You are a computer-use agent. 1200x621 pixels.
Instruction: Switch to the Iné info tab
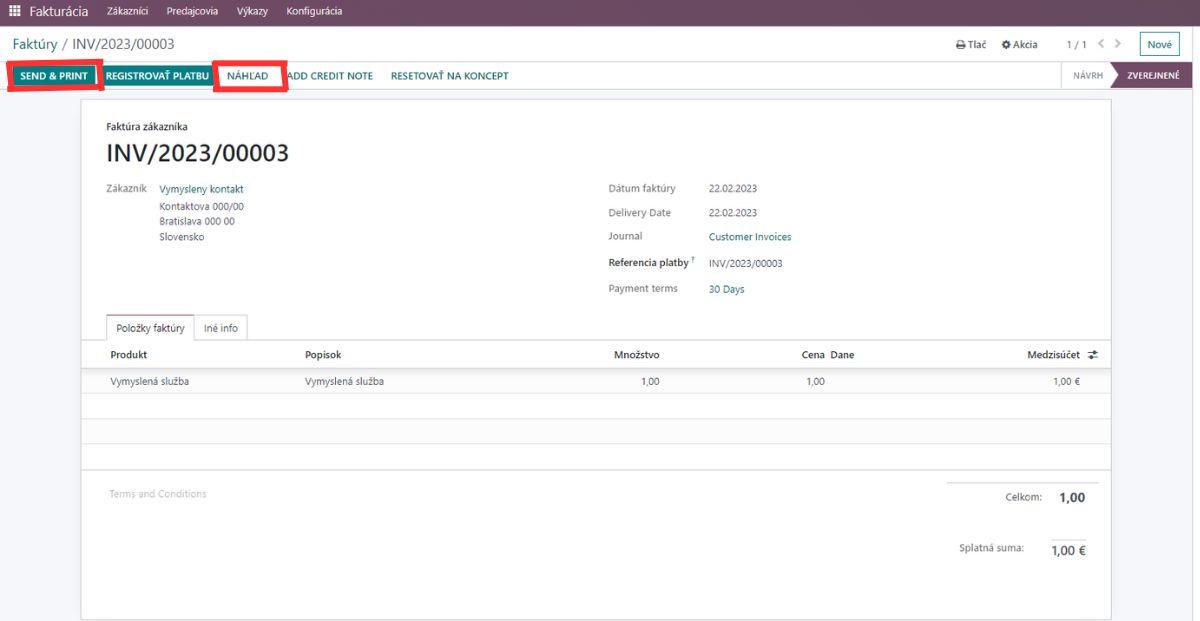[221, 328]
